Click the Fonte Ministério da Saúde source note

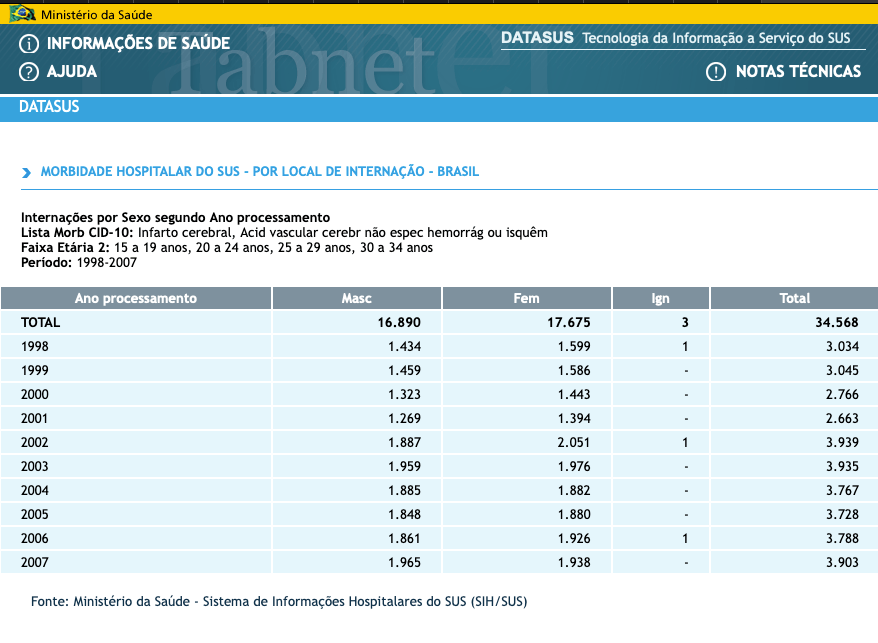pyautogui.click(x=279, y=602)
